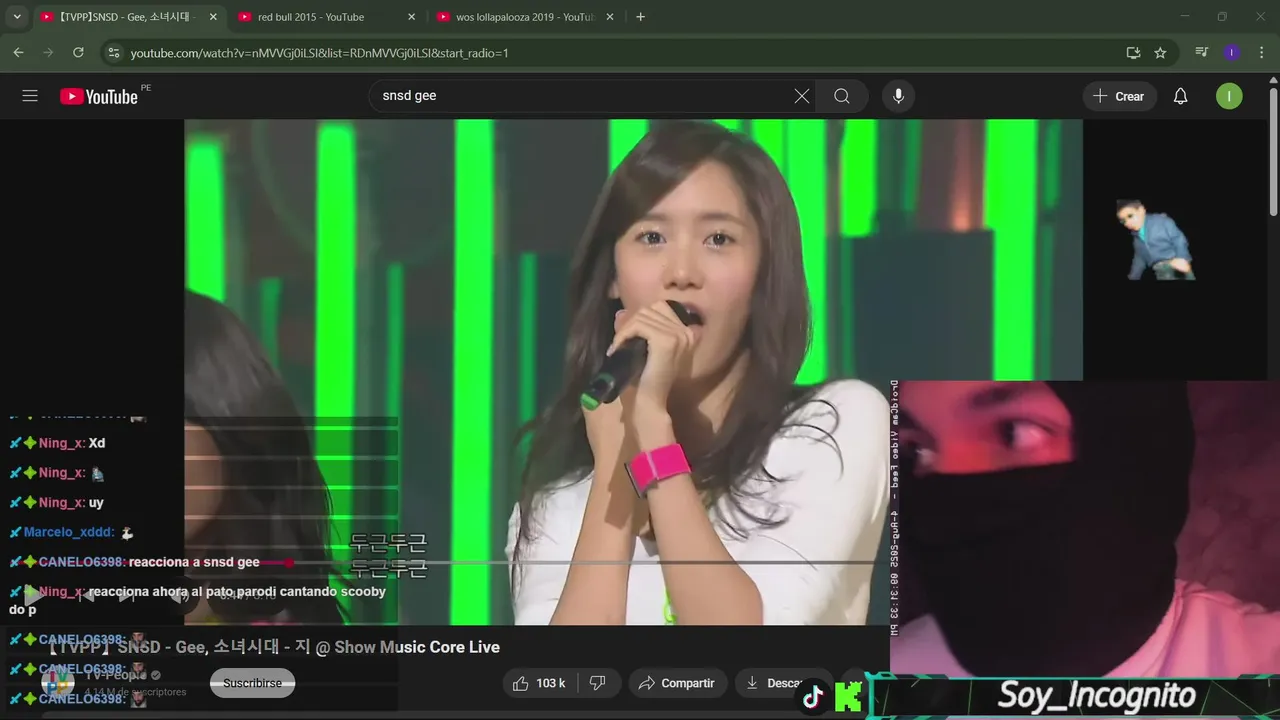Open the YouTube account avatar menu
This screenshot has width=1280, height=720.
click(1229, 96)
